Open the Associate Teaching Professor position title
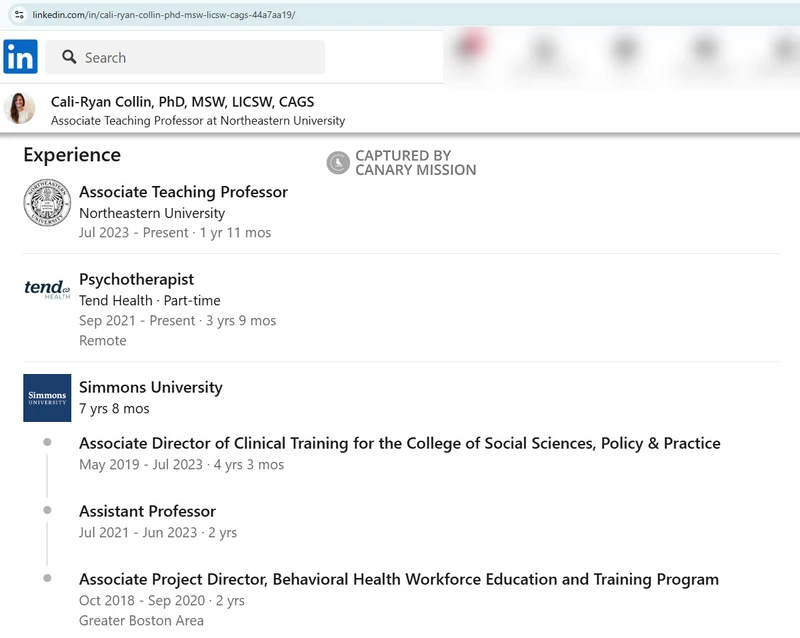 [x=183, y=192]
